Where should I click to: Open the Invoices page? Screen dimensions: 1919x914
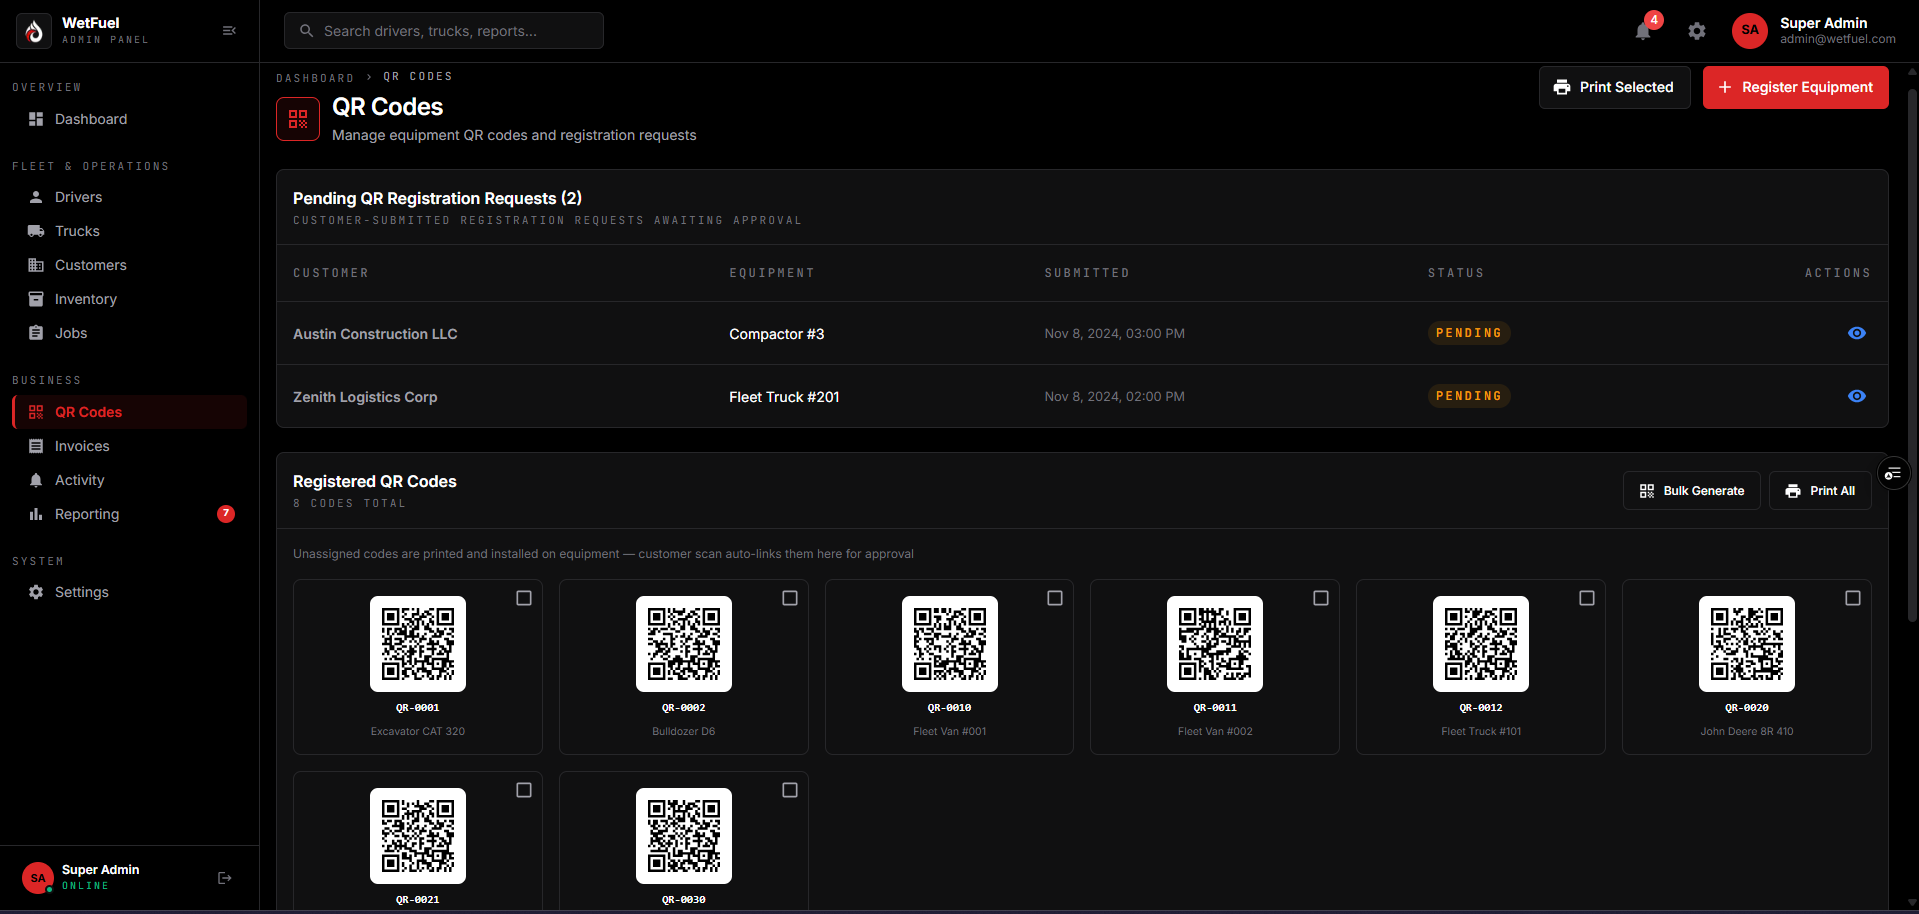pos(129,446)
